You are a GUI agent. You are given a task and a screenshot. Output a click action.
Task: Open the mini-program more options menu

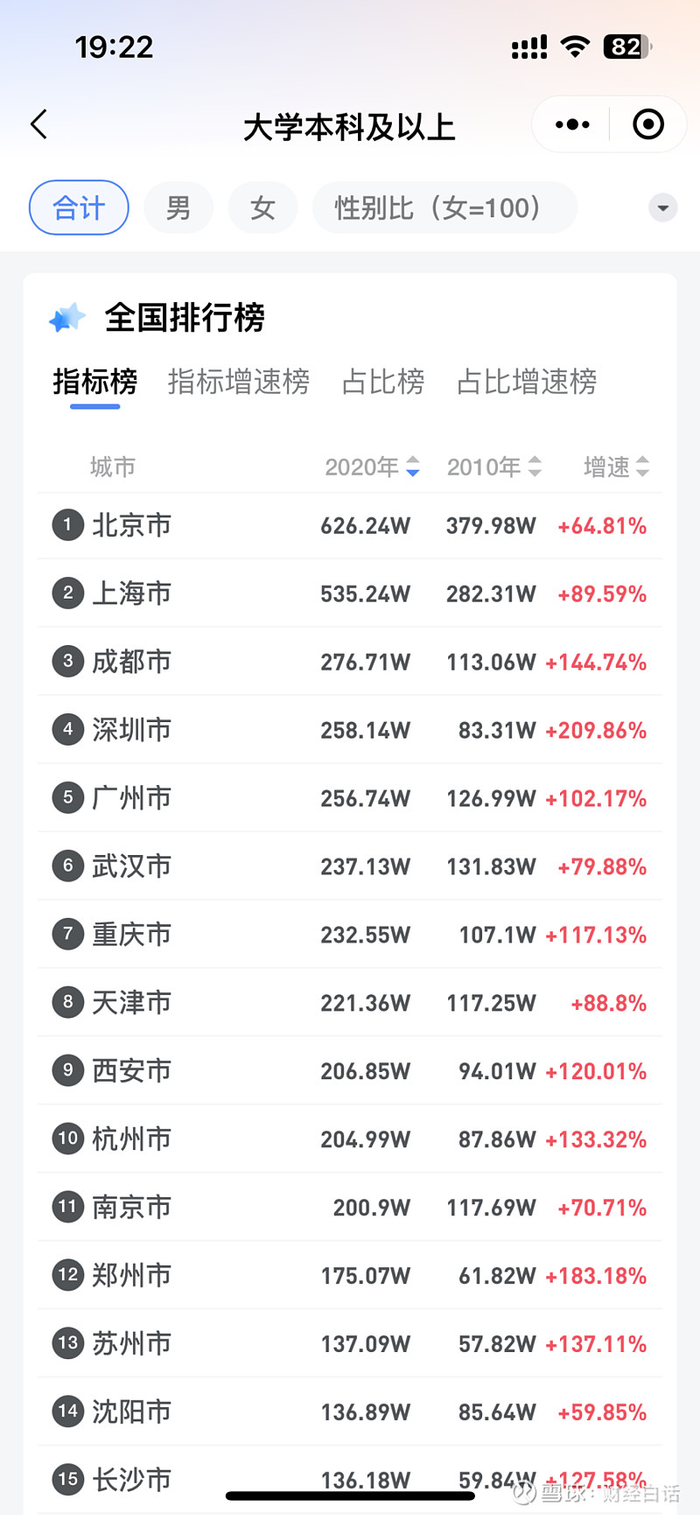[x=572, y=125]
